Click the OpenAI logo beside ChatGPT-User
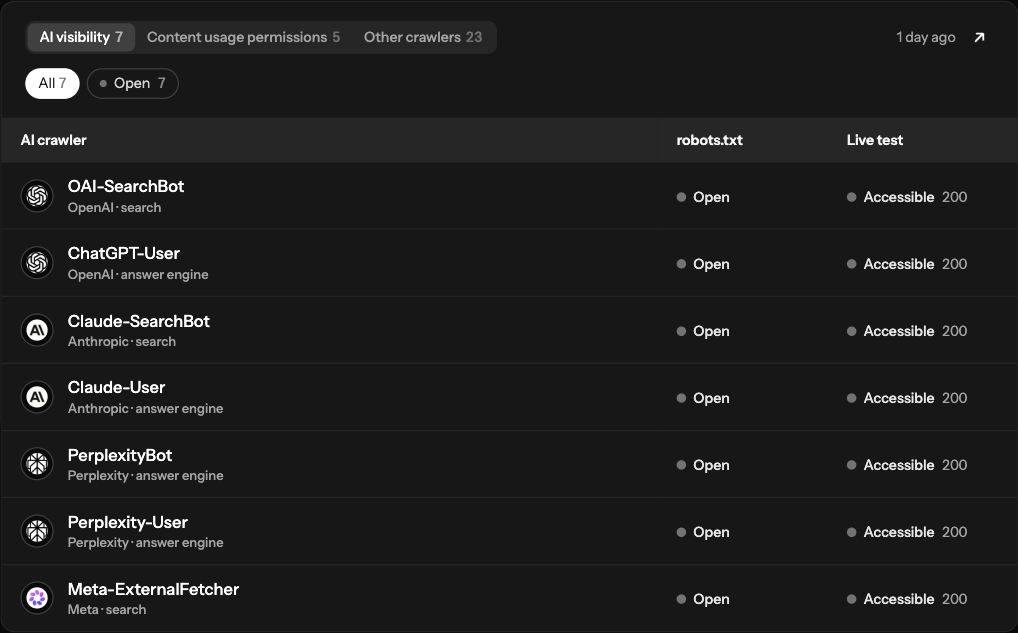The width and height of the screenshot is (1018, 633). click(37, 262)
